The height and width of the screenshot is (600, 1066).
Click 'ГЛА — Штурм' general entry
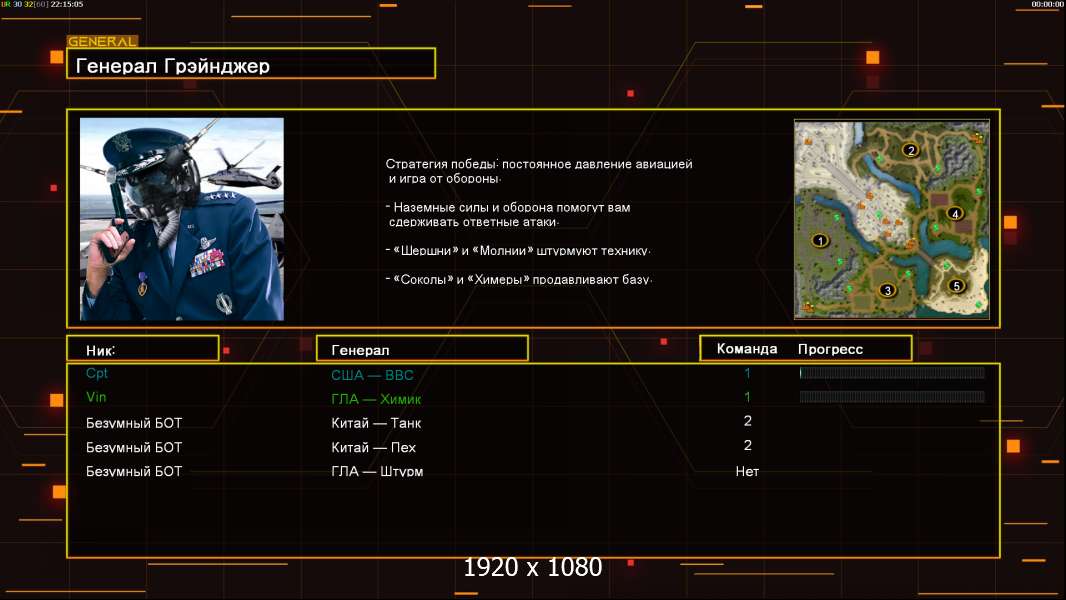pyautogui.click(x=377, y=472)
